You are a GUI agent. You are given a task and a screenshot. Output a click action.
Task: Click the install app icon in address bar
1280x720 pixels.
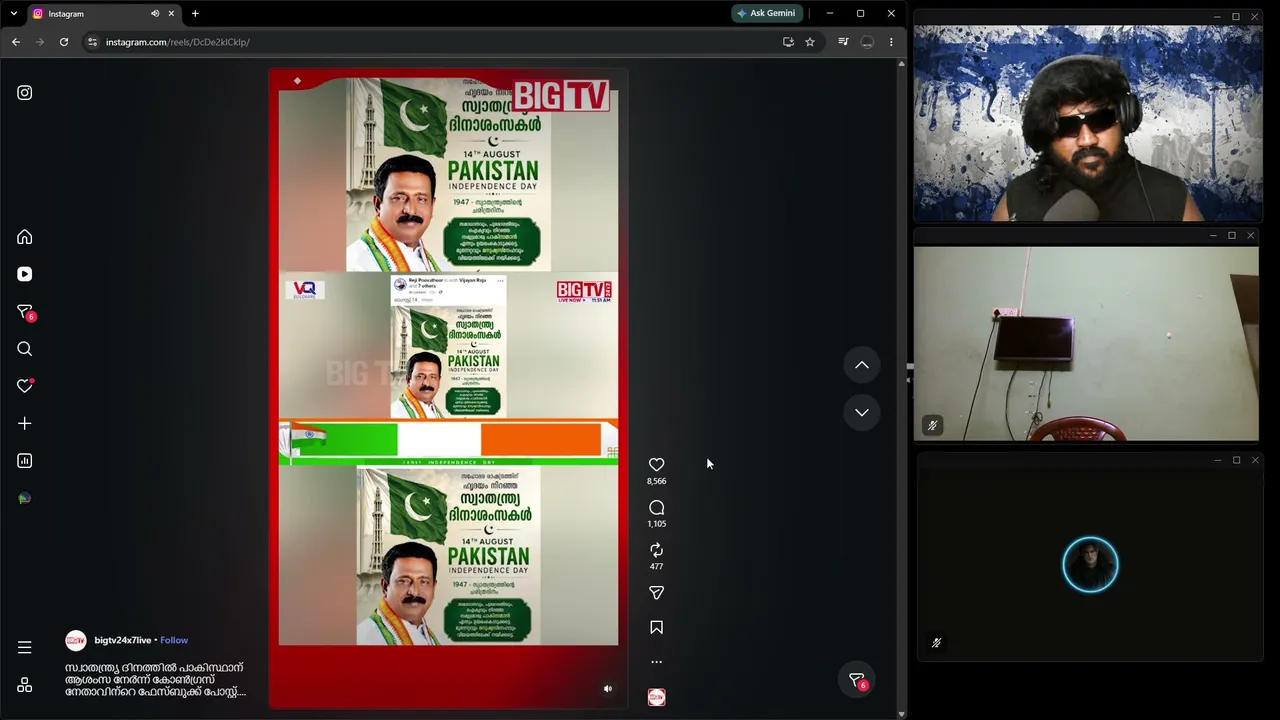coord(788,42)
